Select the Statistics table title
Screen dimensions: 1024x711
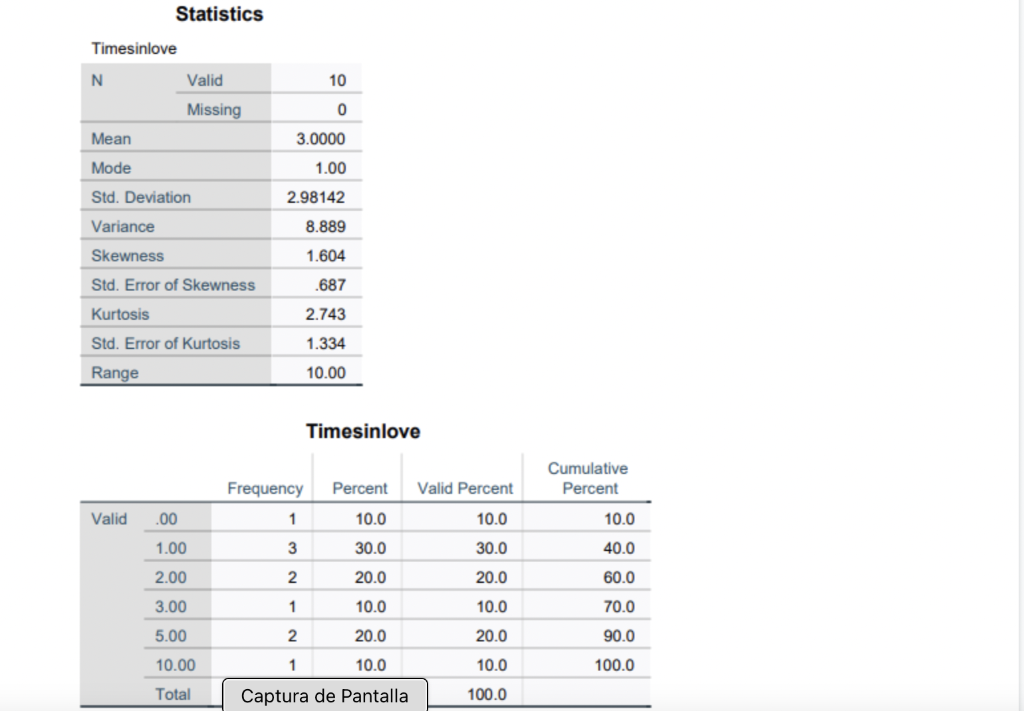pyautogui.click(x=219, y=14)
